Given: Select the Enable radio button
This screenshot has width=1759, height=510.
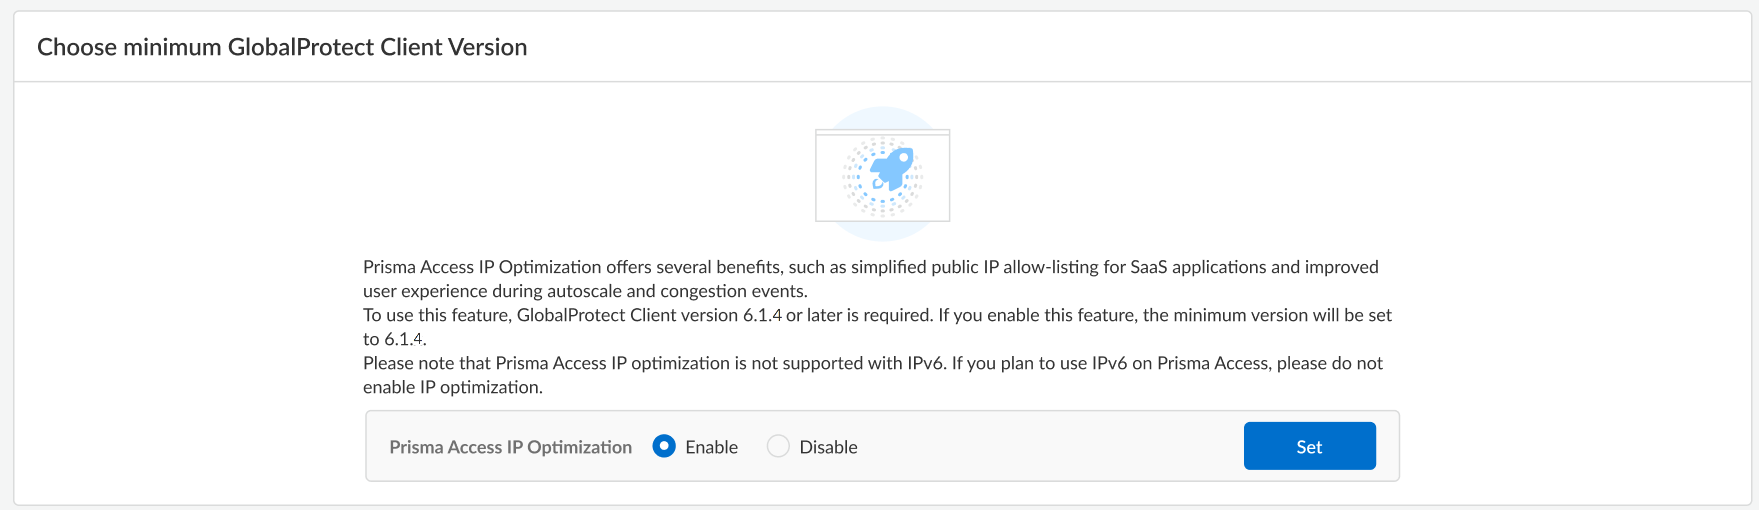Looking at the screenshot, I should pos(664,446).
